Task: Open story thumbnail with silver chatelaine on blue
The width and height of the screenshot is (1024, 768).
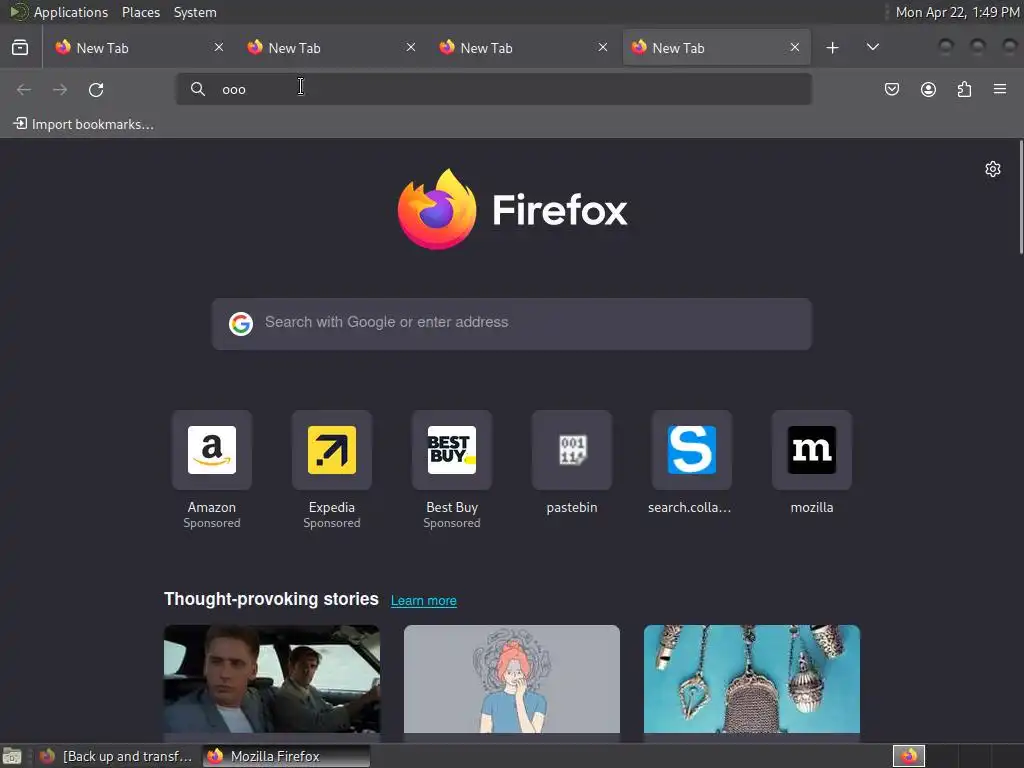Action: (x=752, y=679)
